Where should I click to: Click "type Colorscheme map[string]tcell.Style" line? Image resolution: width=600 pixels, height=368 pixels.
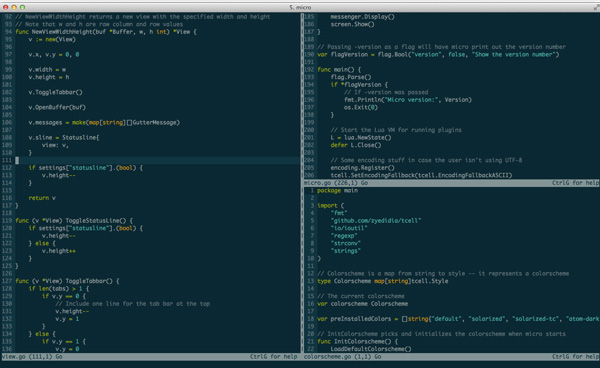(x=383, y=281)
